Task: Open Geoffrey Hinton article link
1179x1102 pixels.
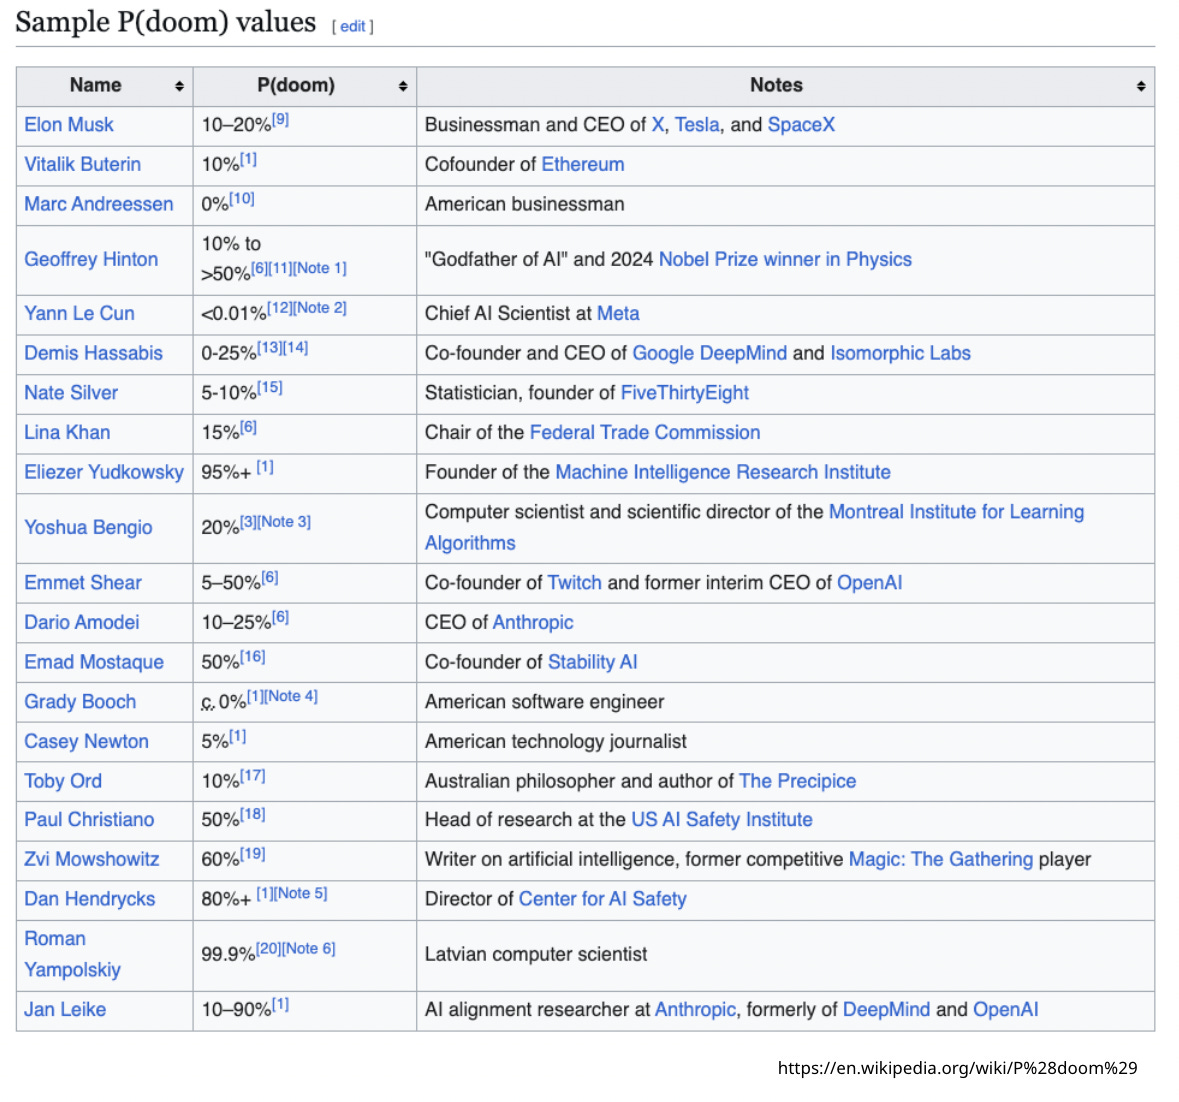Action: coord(91,259)
